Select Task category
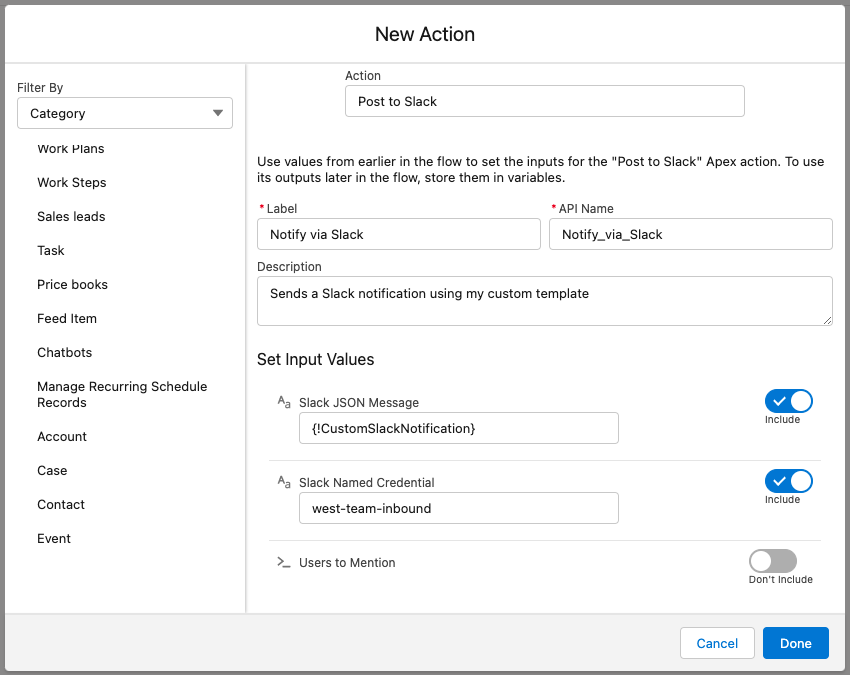The image size is (850, 675). (x=50, y=250)
